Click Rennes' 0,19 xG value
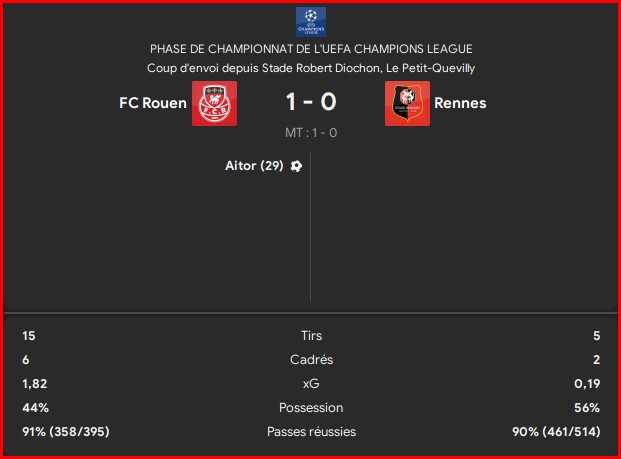Screen dimensions: 621x459 coord(585,384)
